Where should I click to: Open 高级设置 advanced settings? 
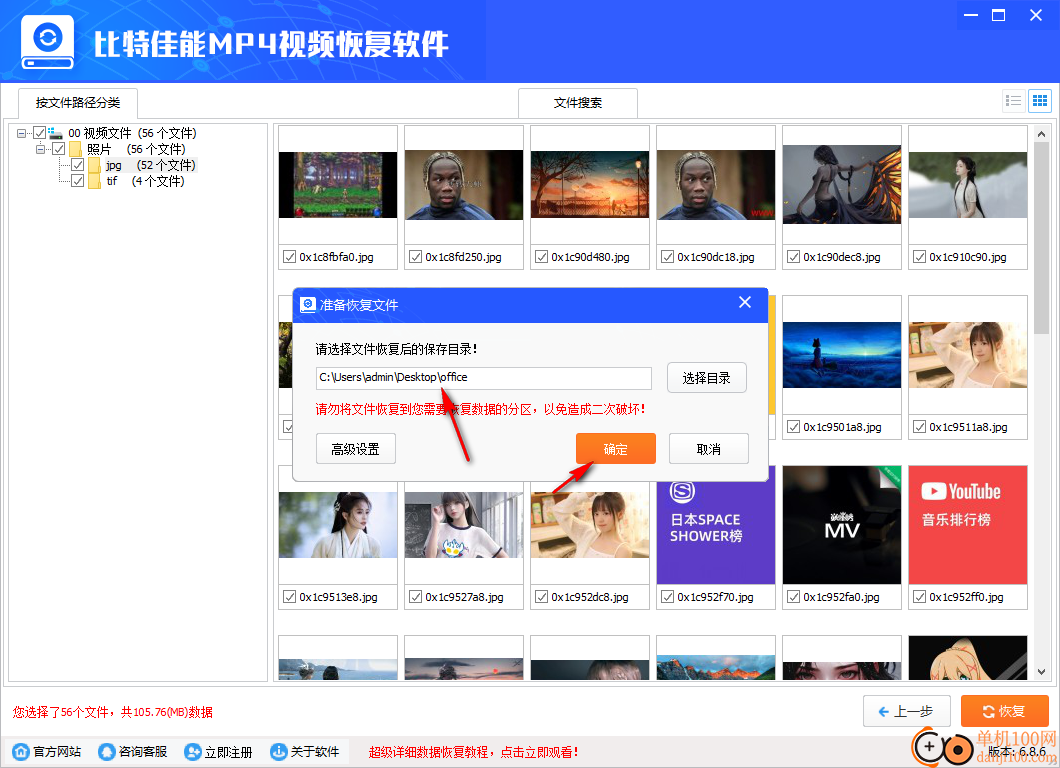pyautogui.click(x=356, y=449)
